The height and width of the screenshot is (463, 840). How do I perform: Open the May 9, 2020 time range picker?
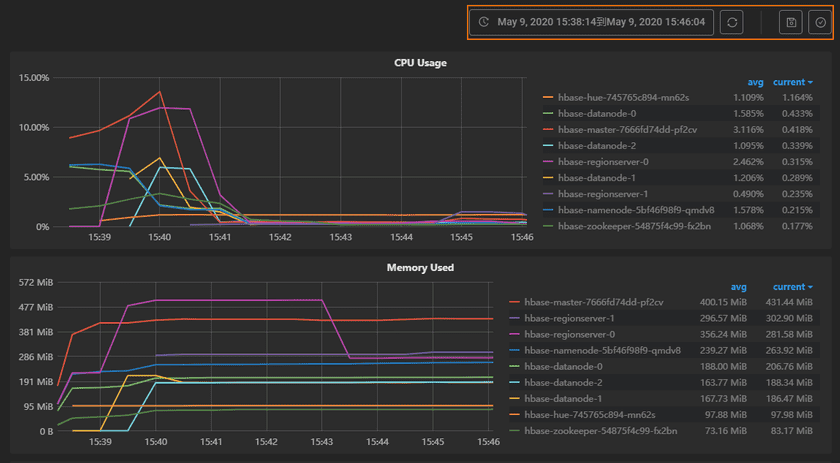click(600, 22)
